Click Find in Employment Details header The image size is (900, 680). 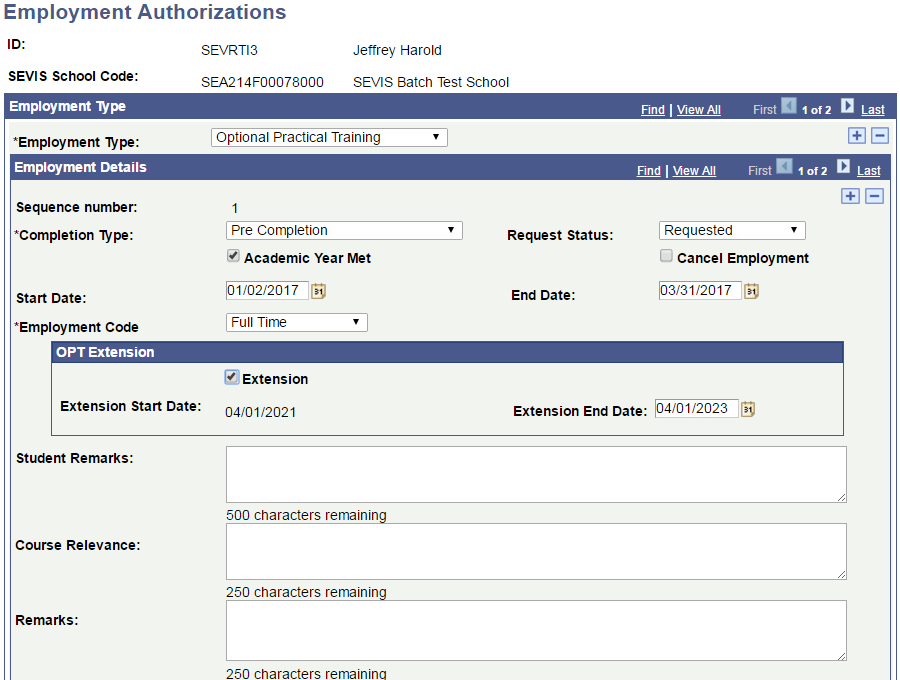[648, 170]
